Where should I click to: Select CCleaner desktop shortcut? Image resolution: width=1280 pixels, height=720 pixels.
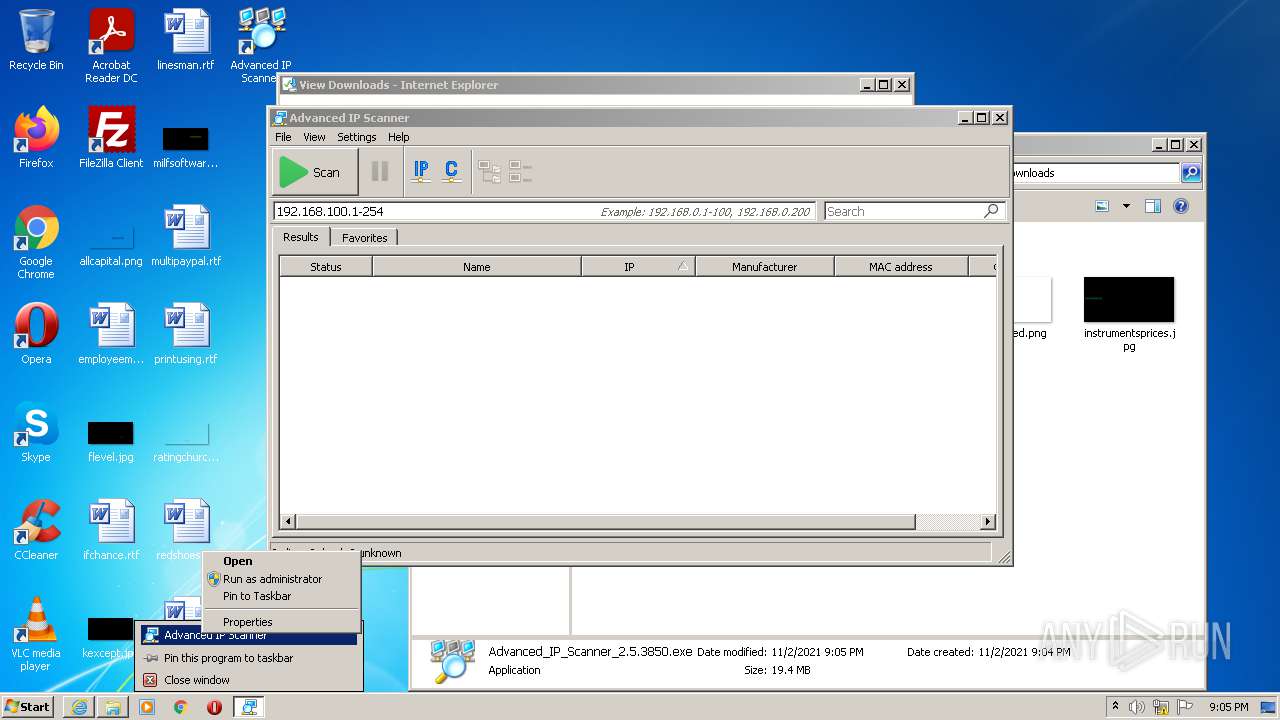(36, 530)
